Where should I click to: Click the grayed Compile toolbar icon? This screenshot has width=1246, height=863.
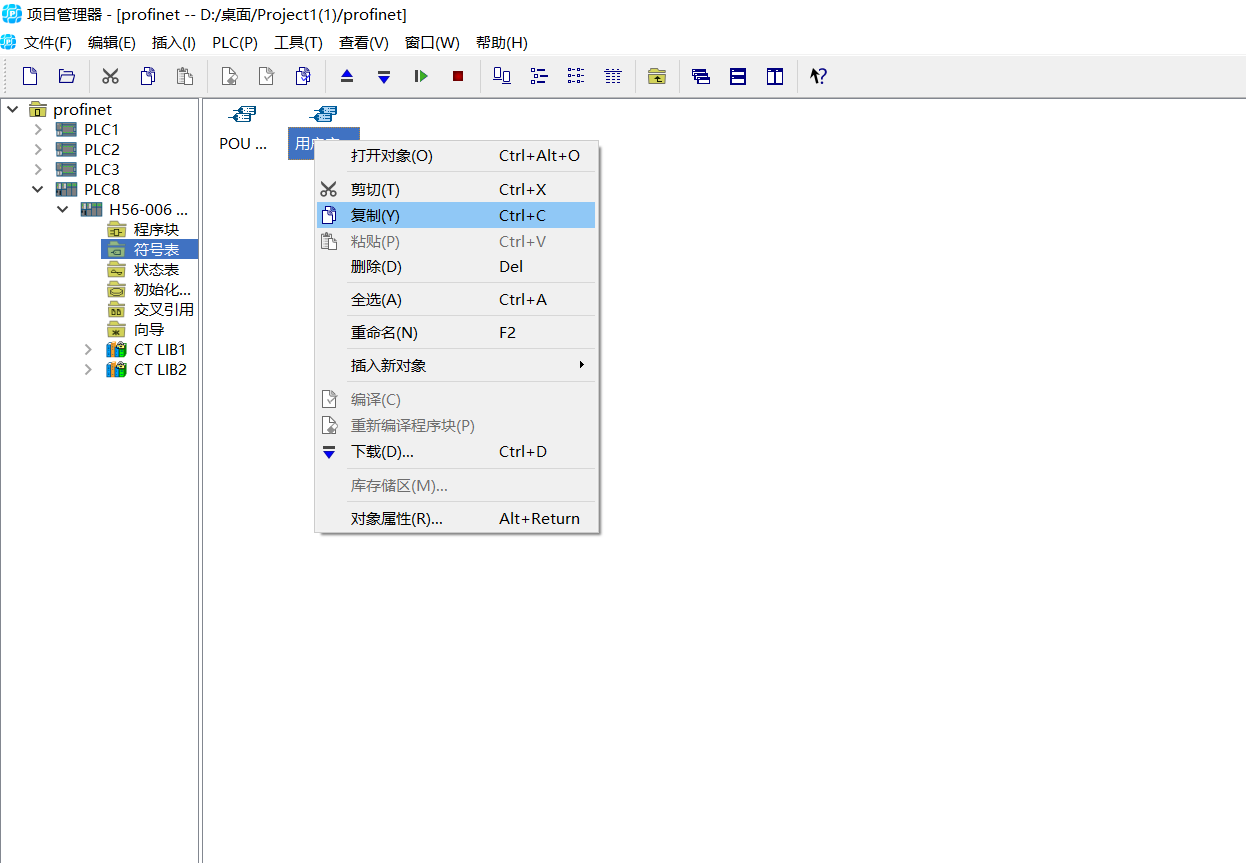coord(230,76)
